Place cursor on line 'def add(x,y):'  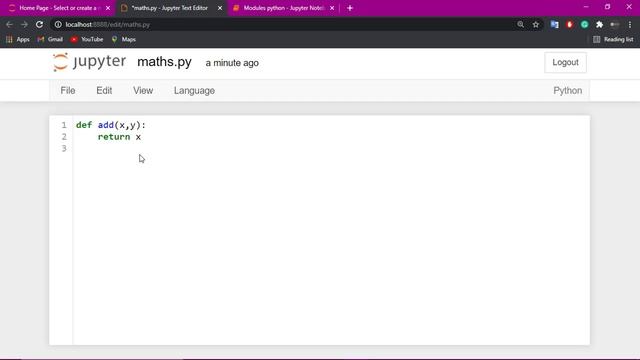tap(111, 125)
